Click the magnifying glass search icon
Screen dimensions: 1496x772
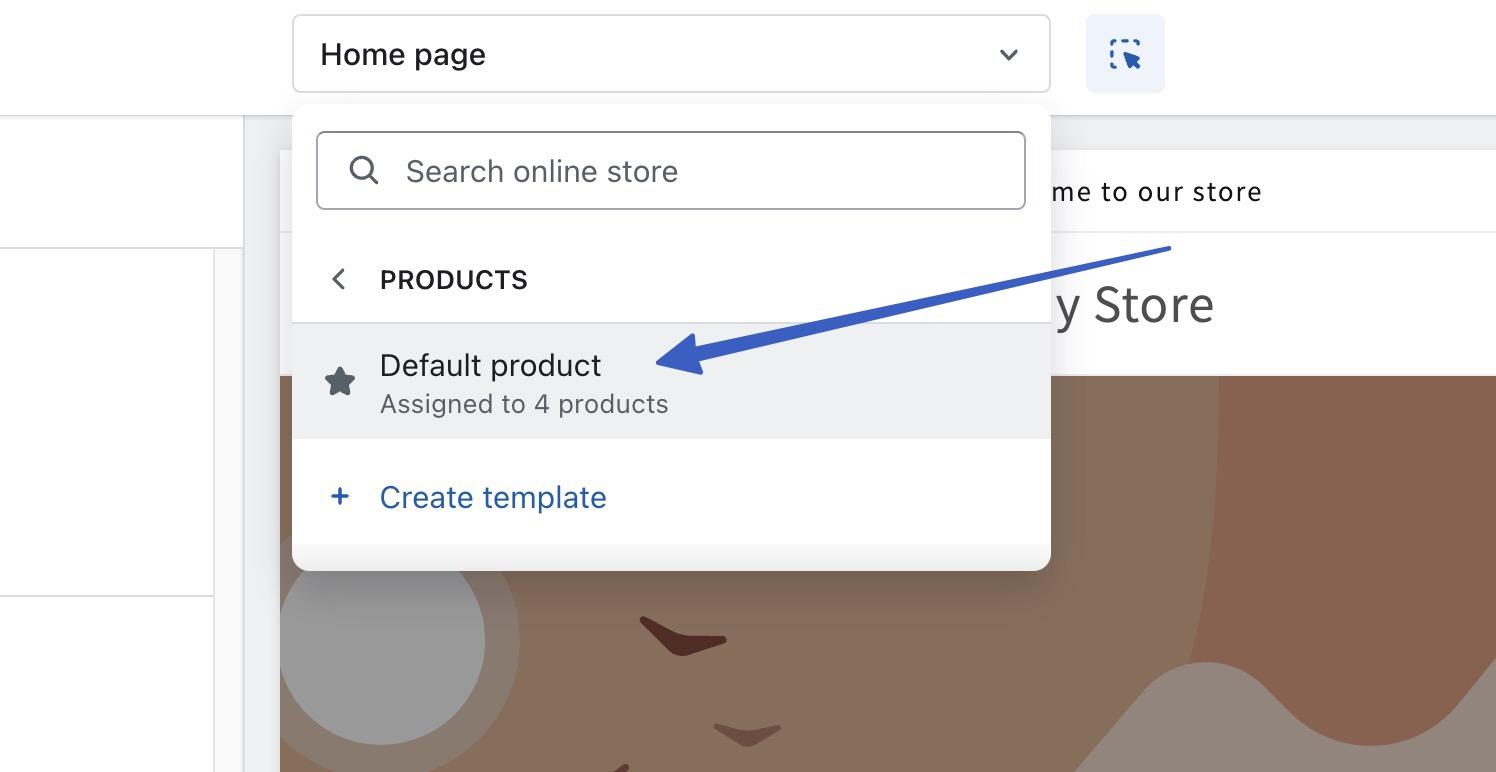(x=364, y=171)
